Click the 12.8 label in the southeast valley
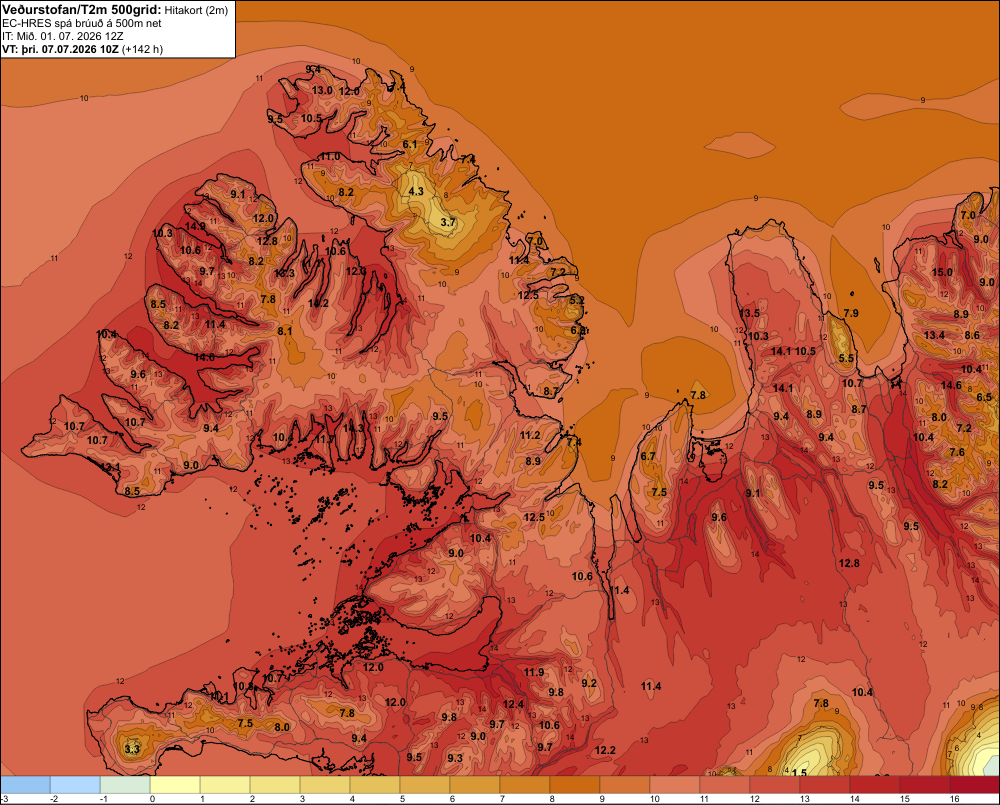 (x=849, y=563)
